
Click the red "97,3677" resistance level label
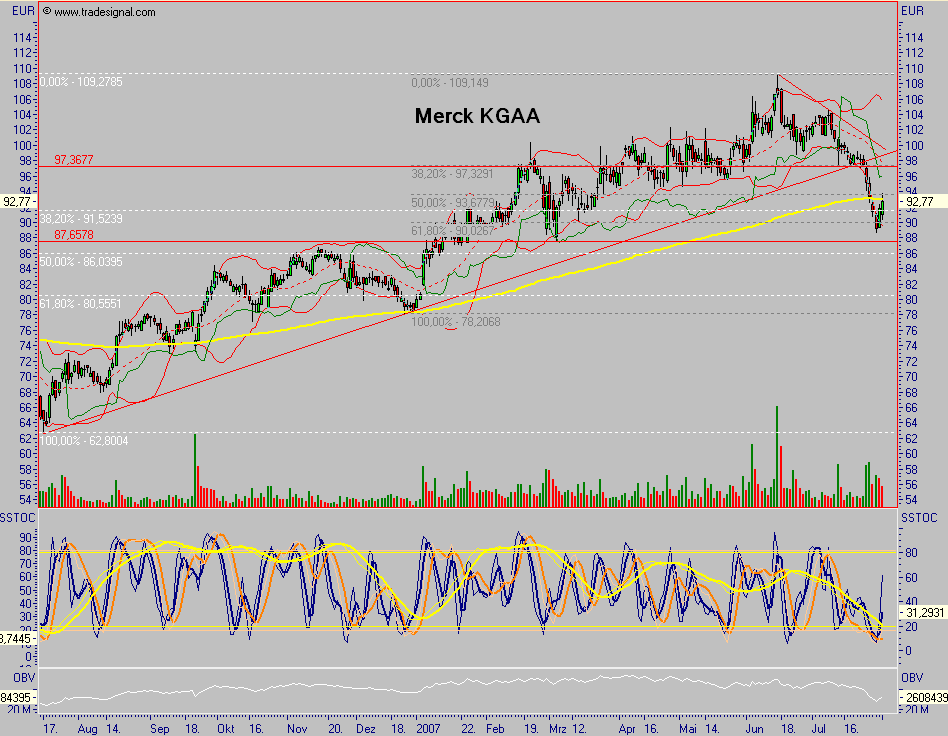coord(74,160)
